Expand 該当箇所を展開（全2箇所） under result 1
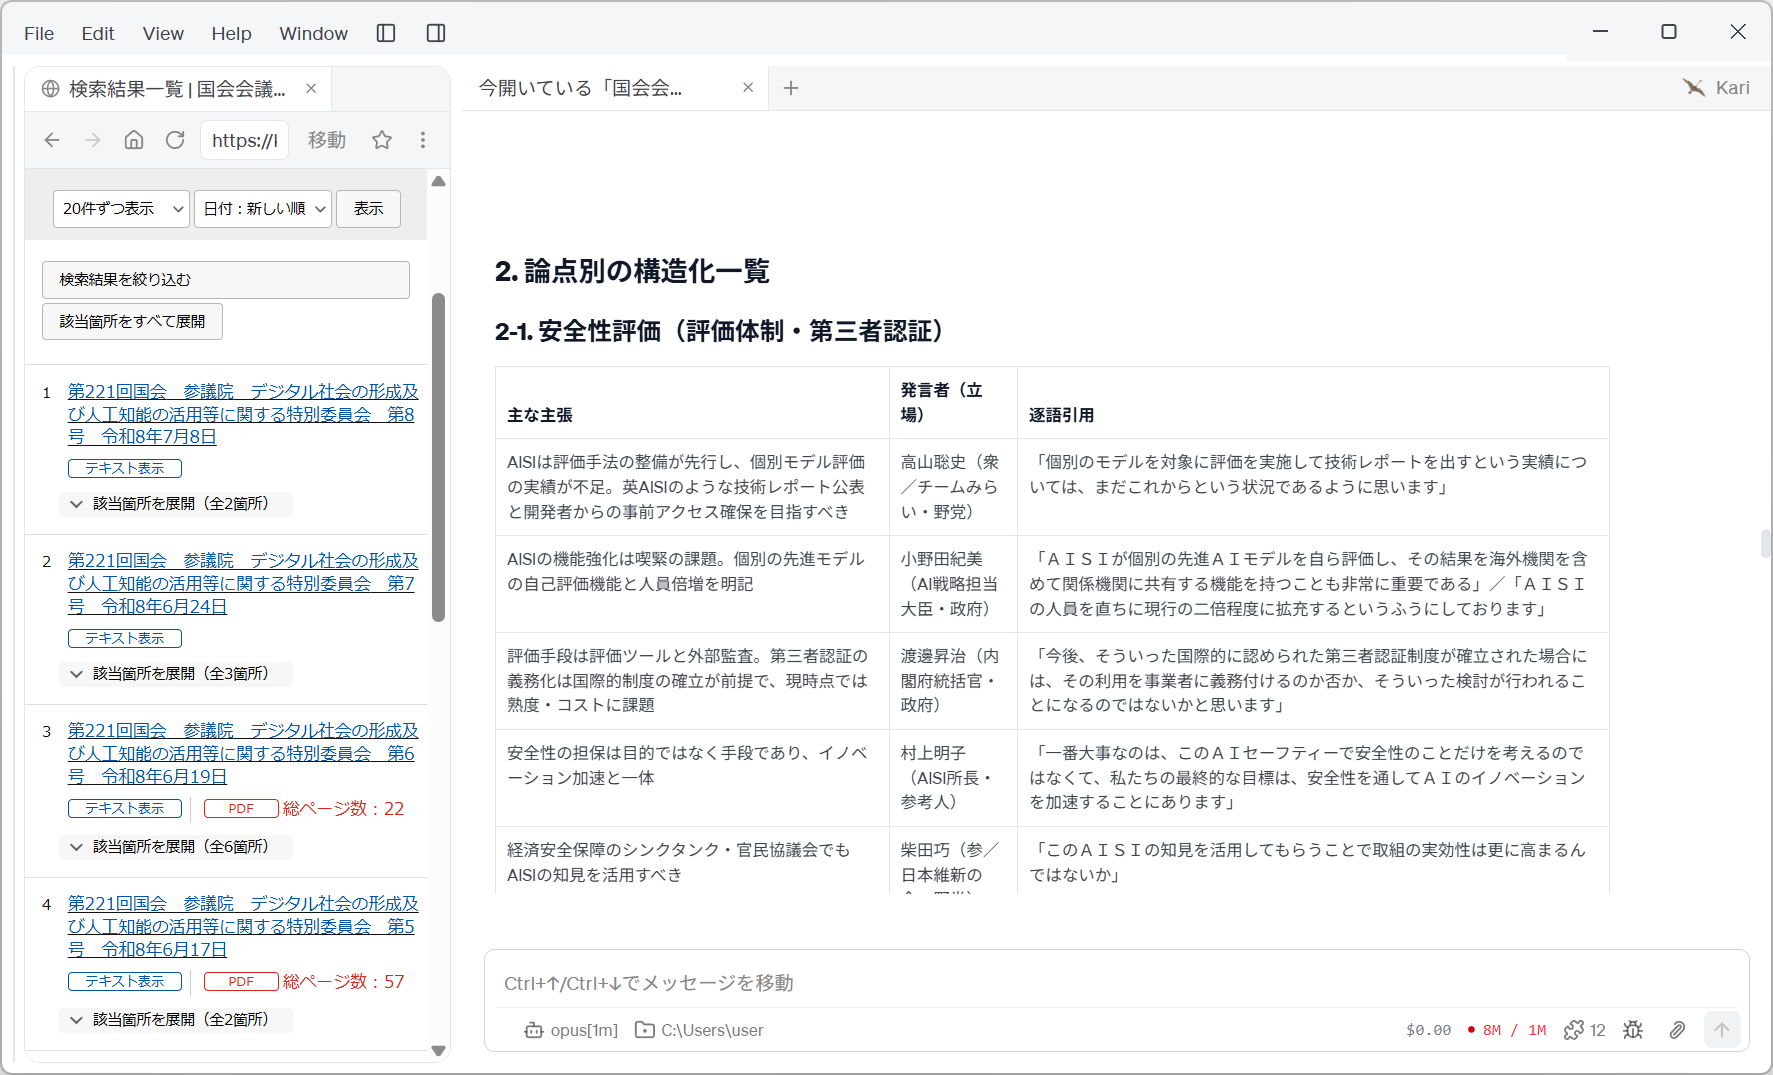The height and width of the screenshot is (1075, 1773). tap(176, 504)
